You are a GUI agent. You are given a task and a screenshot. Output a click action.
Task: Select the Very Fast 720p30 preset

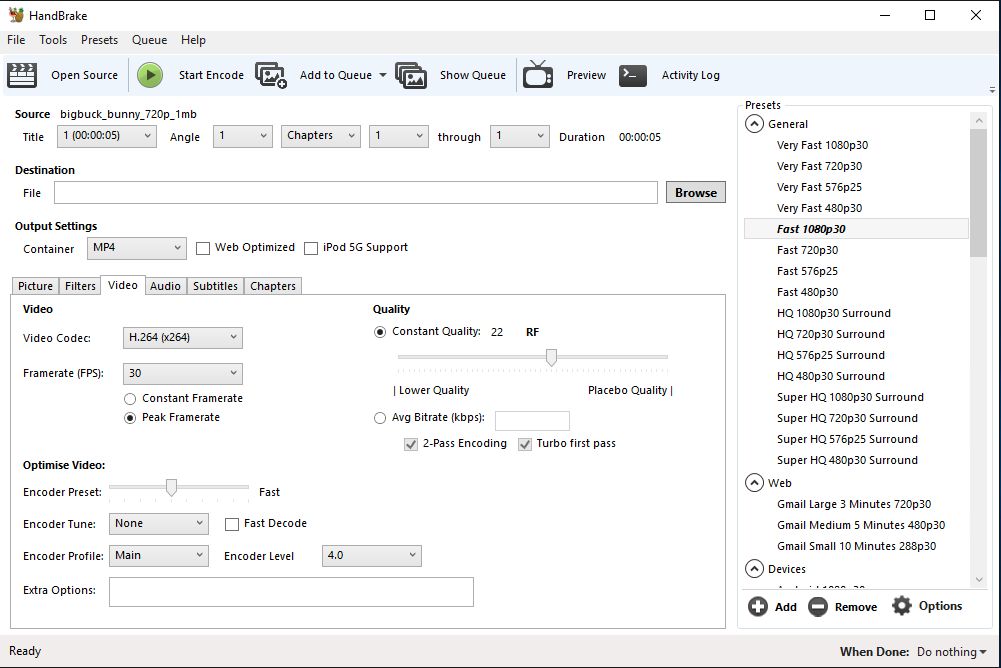click(820, 166)
